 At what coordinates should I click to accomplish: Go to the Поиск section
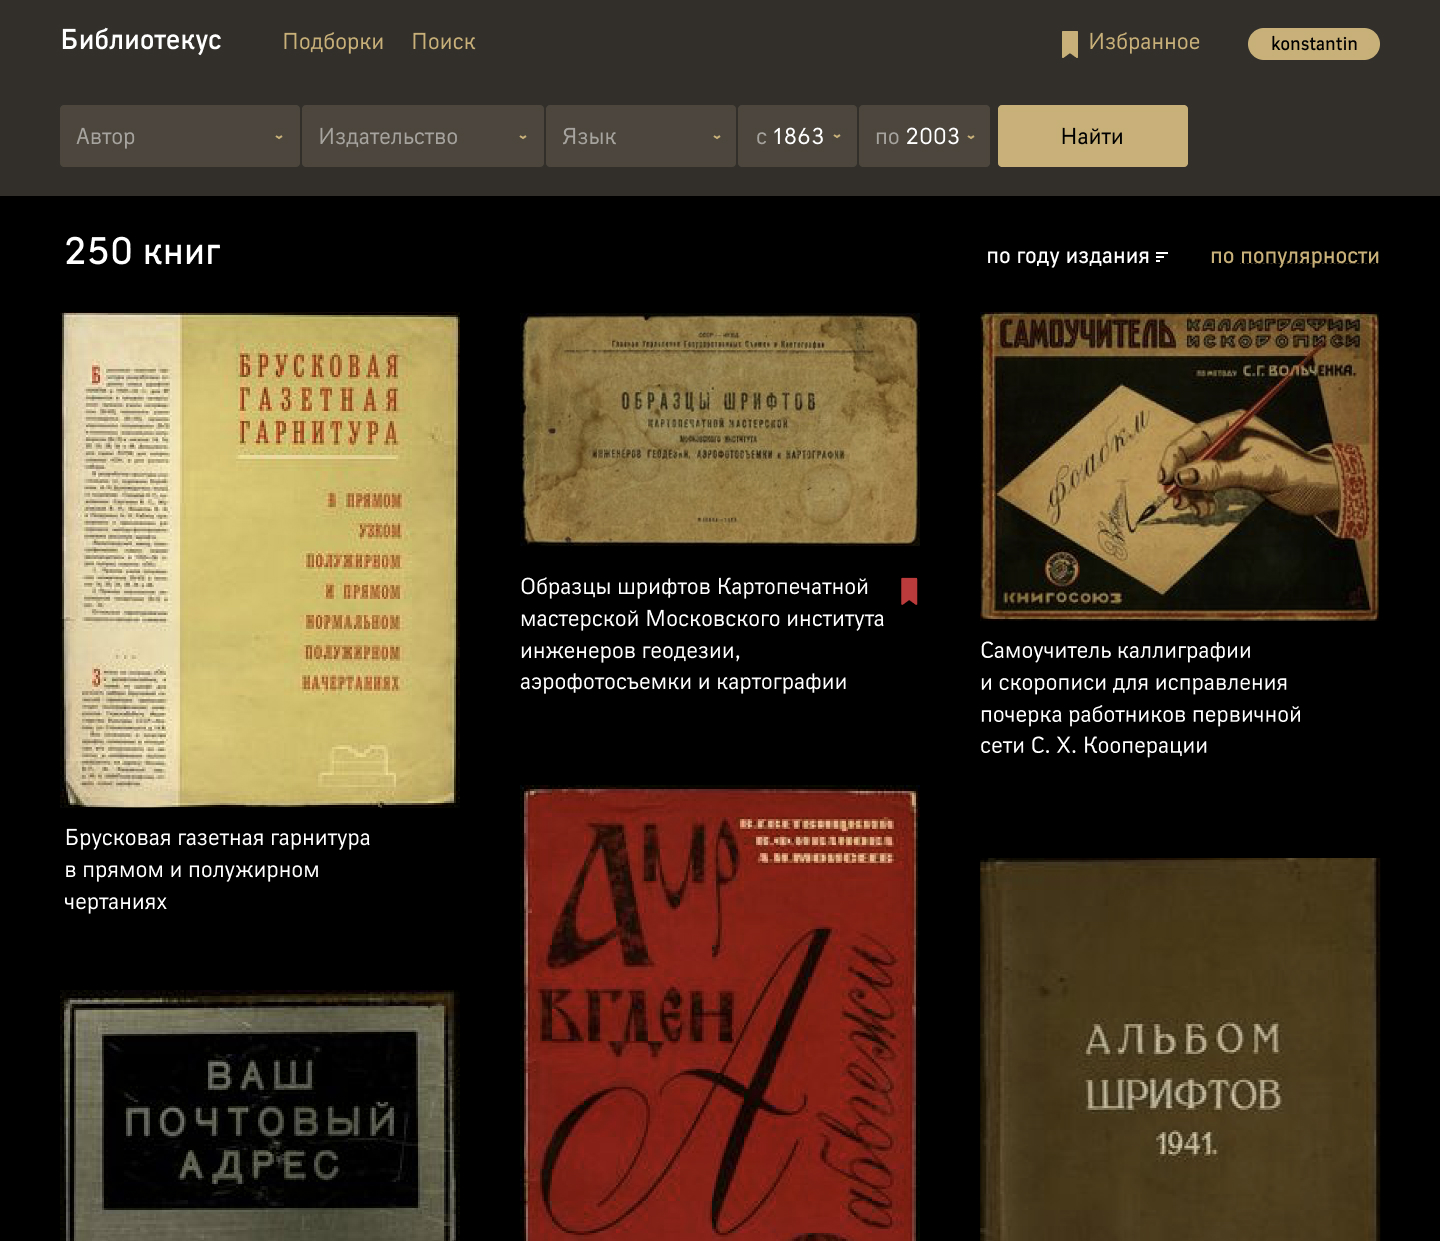(443, 41)
